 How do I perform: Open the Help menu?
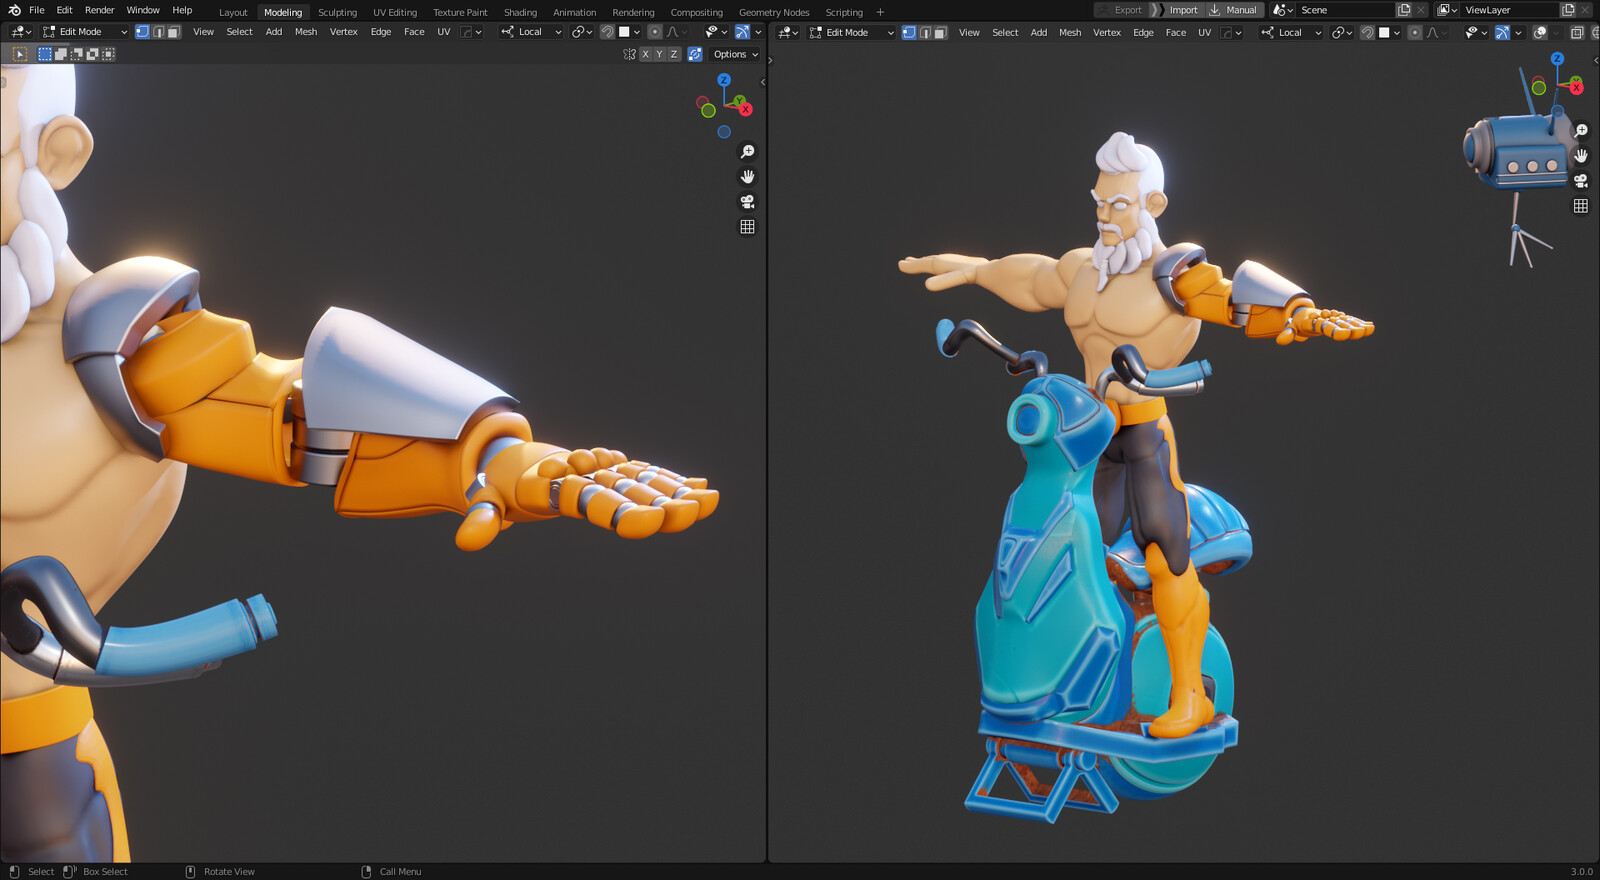coord(182,10)
